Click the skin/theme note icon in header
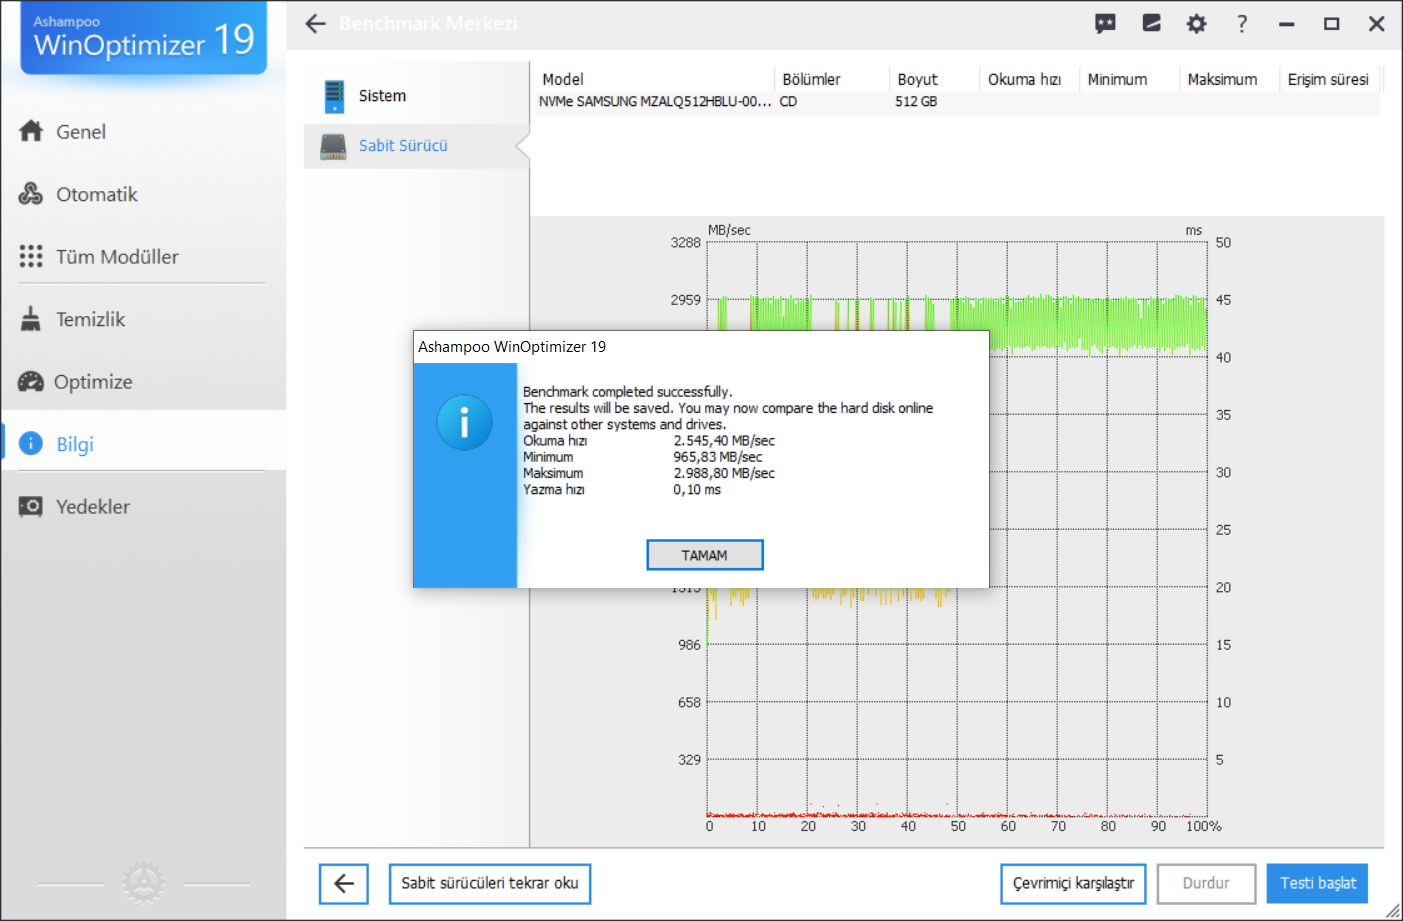The height and width of the screenshot is (921, 1403). [1152, 23]
